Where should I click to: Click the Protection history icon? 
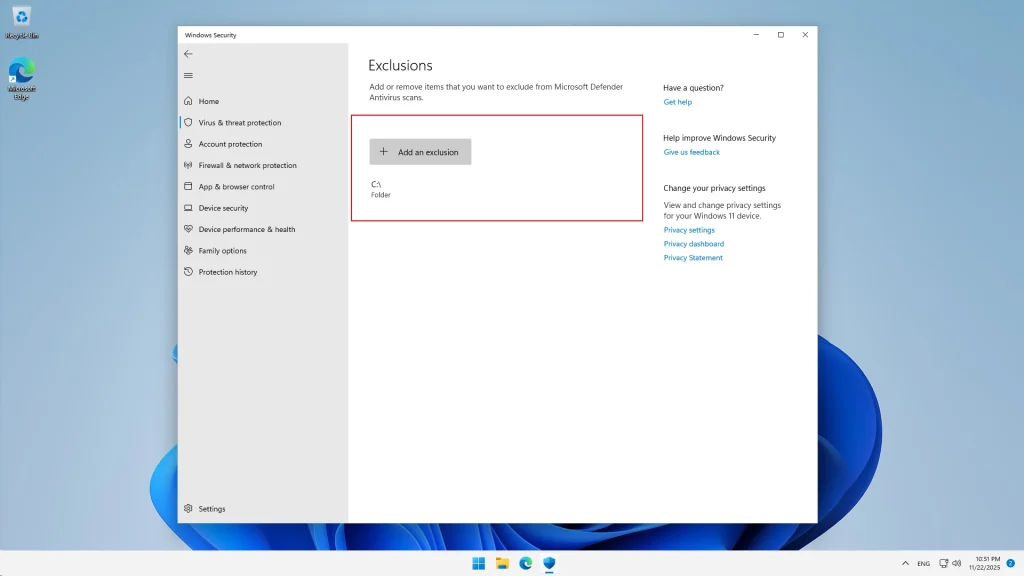tap(188, 272)
